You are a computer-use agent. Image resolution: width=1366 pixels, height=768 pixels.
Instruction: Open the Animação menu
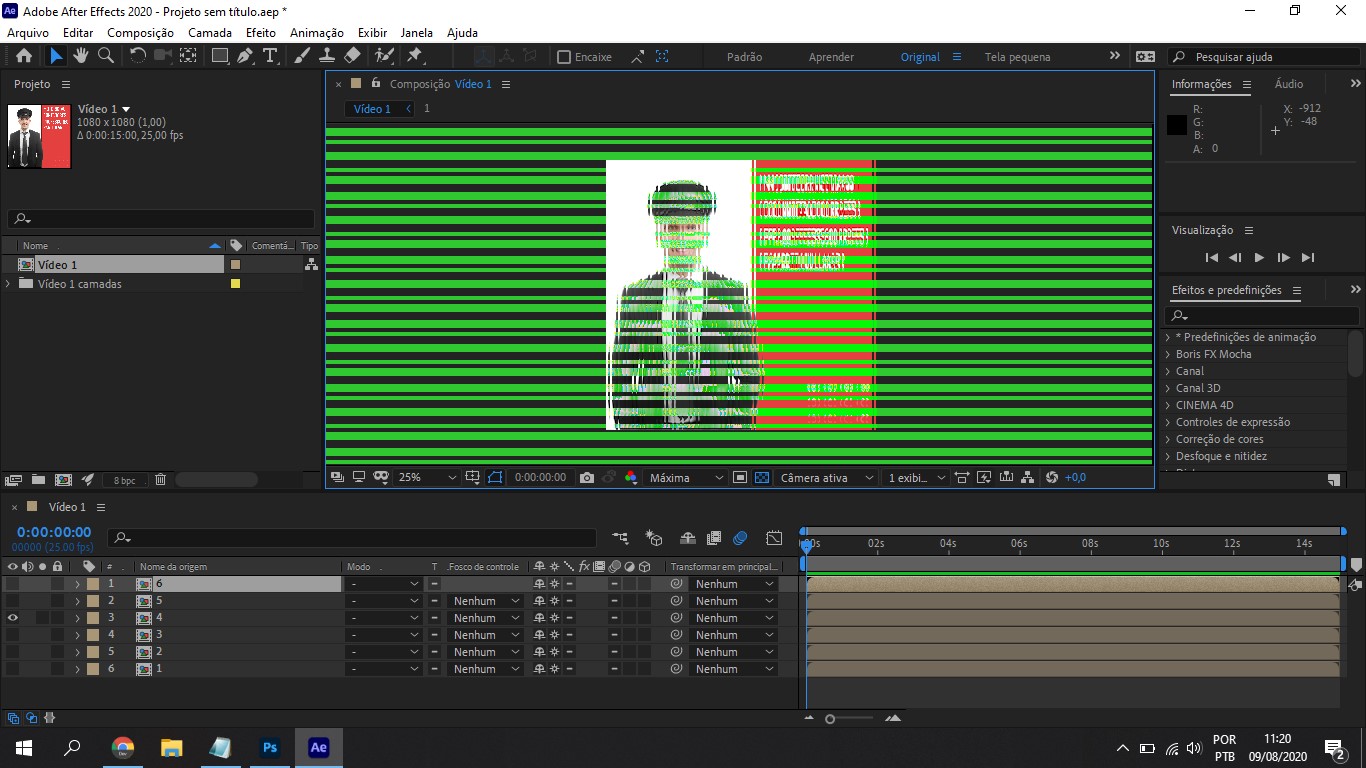pyautogui.click(x=316, y=32)
